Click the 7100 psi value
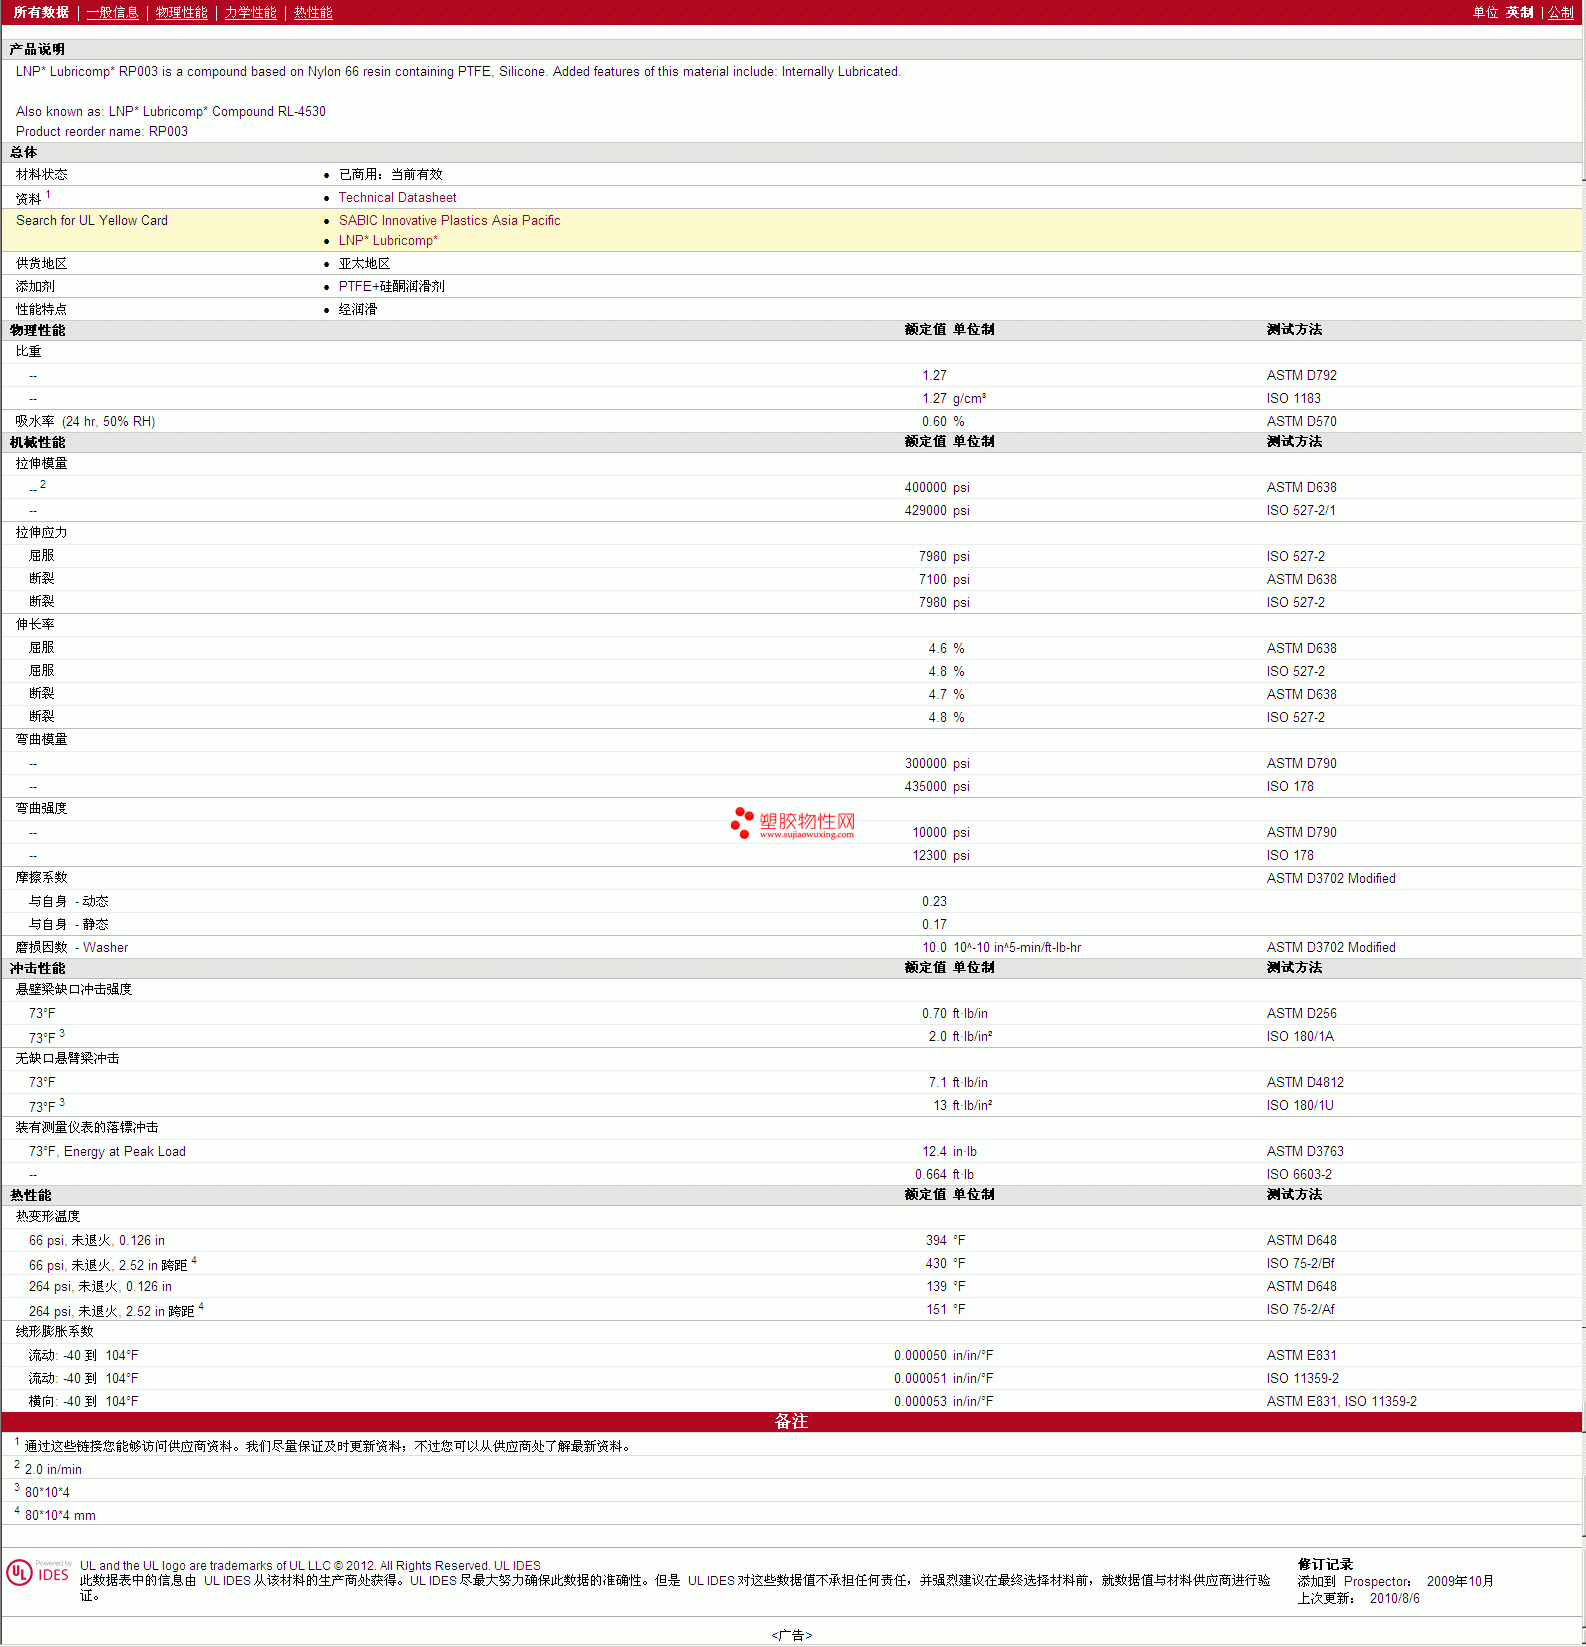Viewport: 1586px width, 1647px height. (x=944, y=580)
